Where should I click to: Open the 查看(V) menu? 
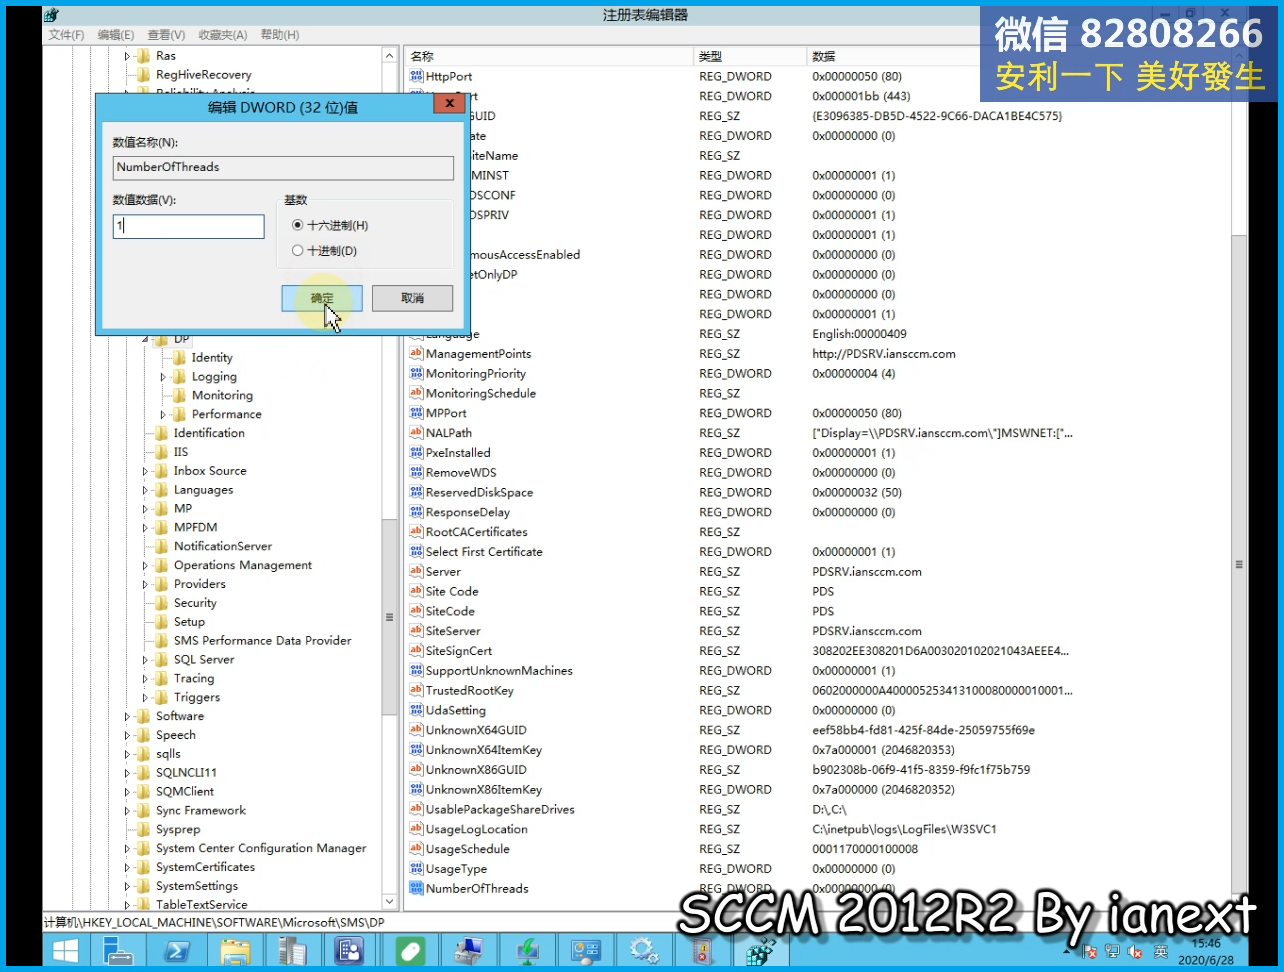[166, 35]
